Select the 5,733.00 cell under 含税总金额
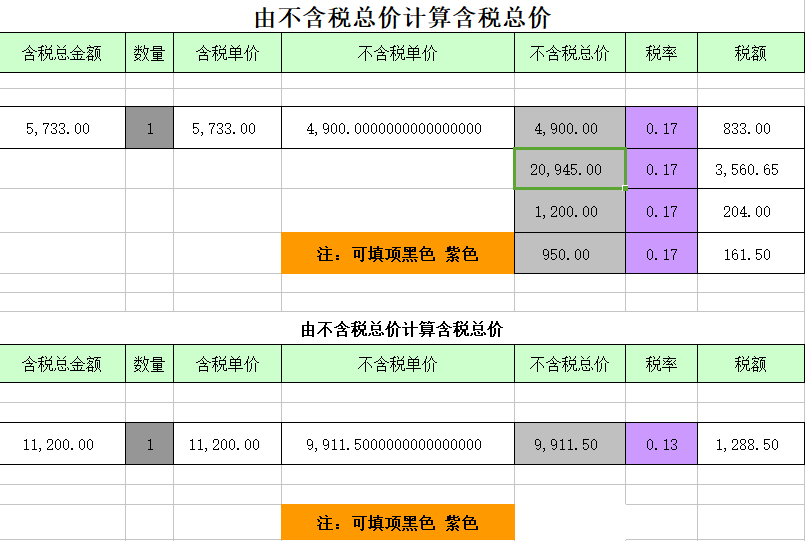 point(62,128)
